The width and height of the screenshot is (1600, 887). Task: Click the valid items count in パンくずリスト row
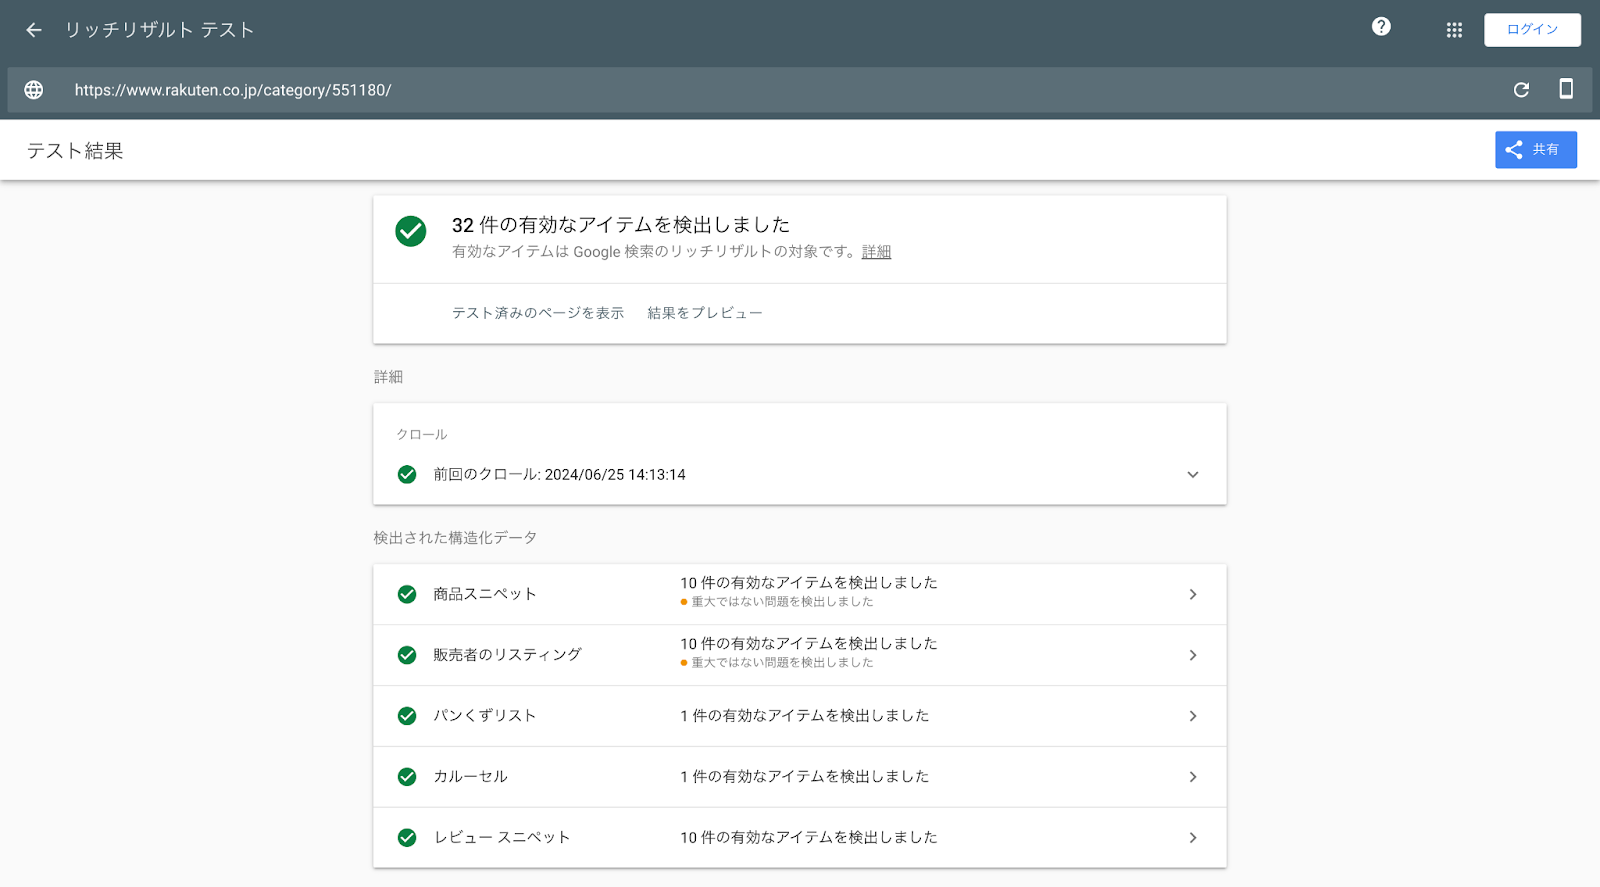click(805, 716)
